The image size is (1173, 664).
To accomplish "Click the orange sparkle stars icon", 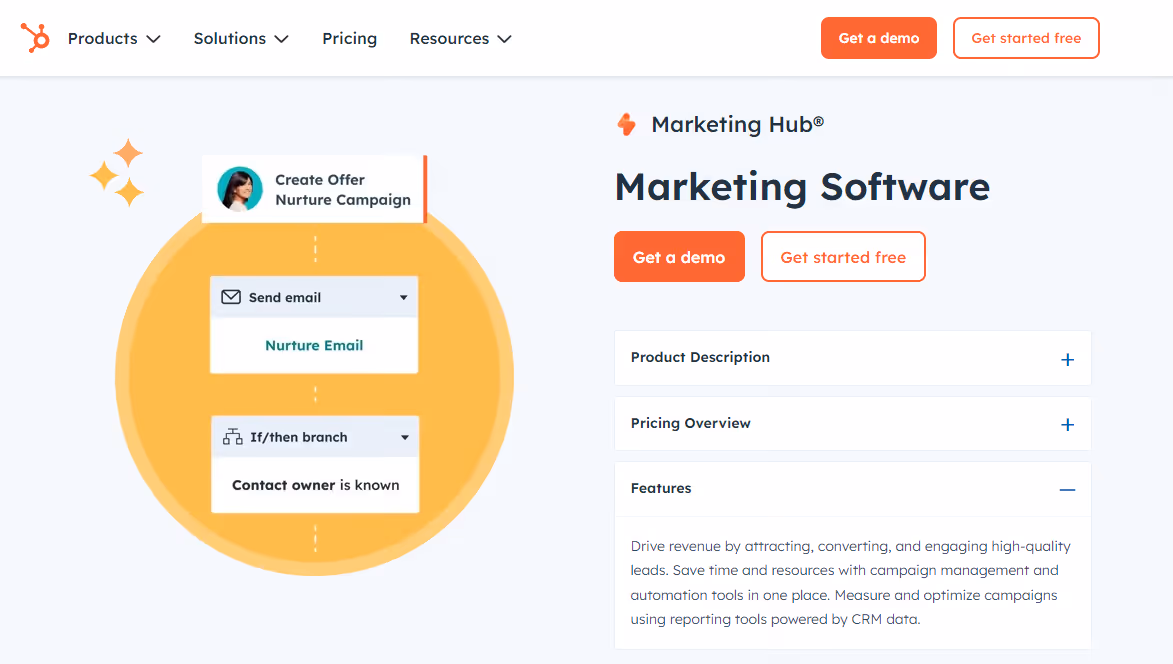I will tap(117, 172).
